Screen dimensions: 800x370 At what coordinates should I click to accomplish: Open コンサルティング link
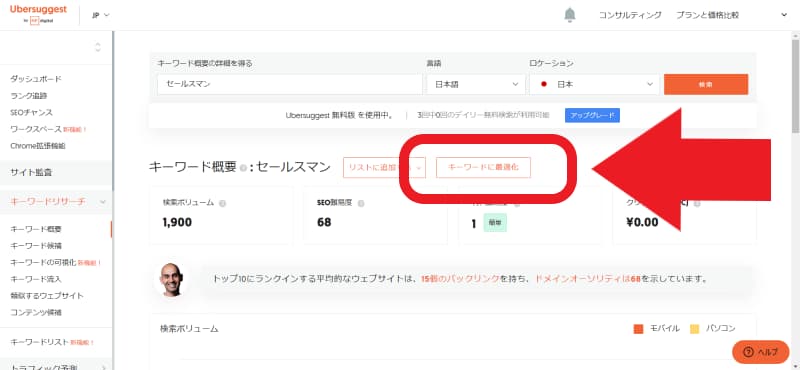pos(630,15)
